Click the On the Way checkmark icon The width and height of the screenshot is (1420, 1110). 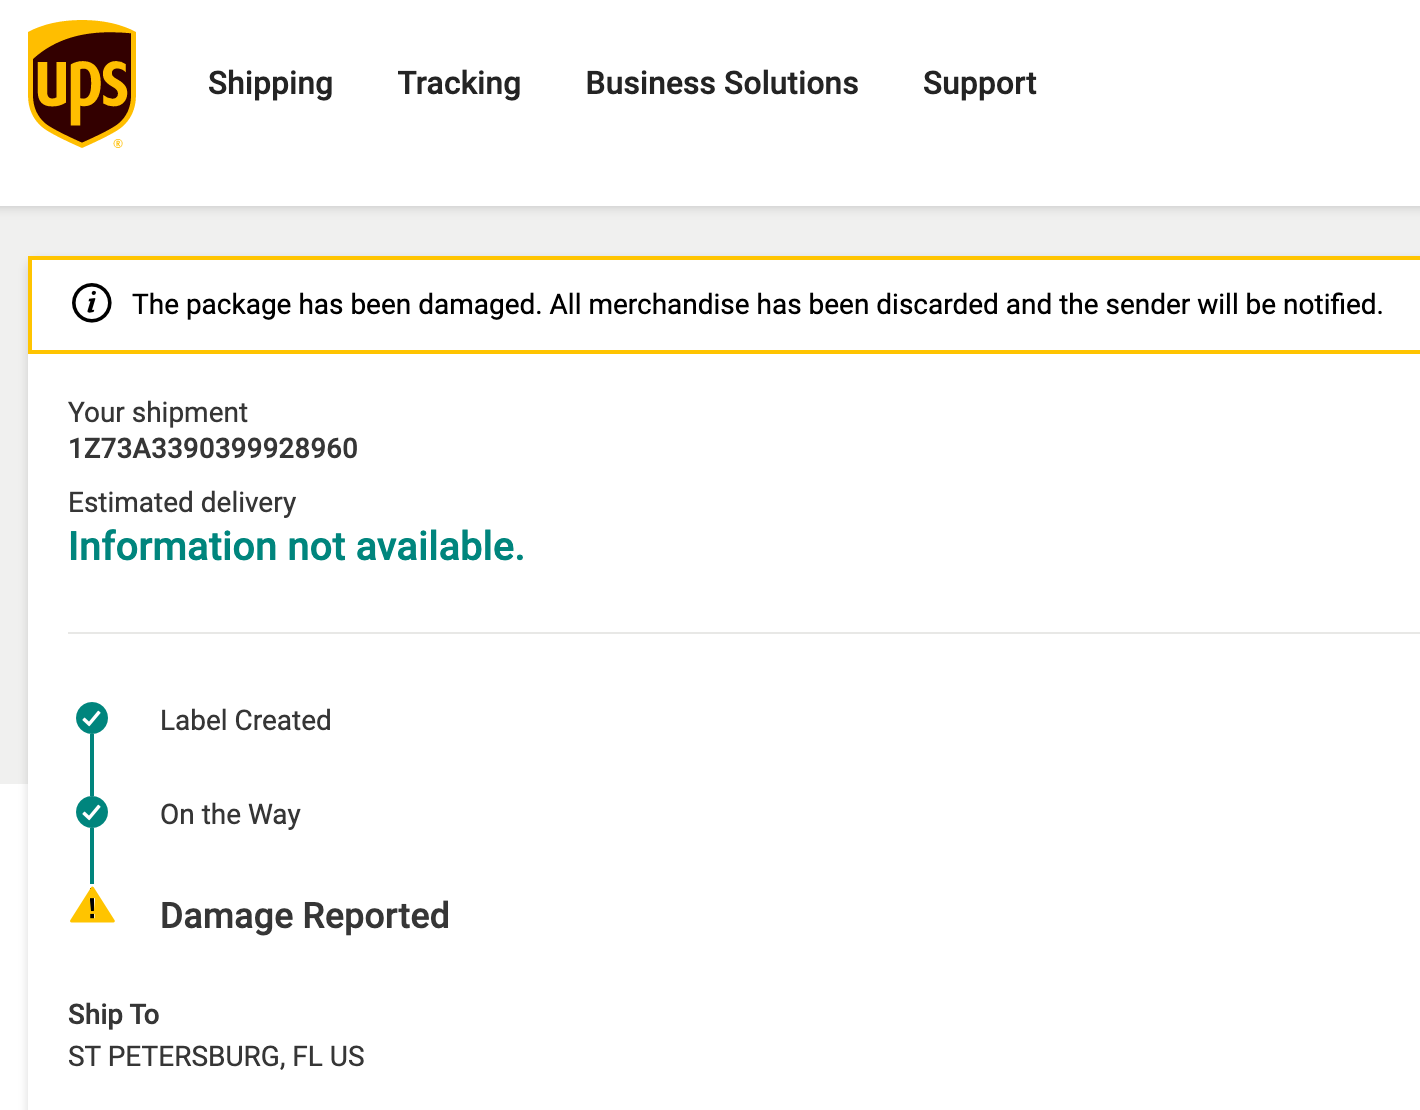[92, 811]
